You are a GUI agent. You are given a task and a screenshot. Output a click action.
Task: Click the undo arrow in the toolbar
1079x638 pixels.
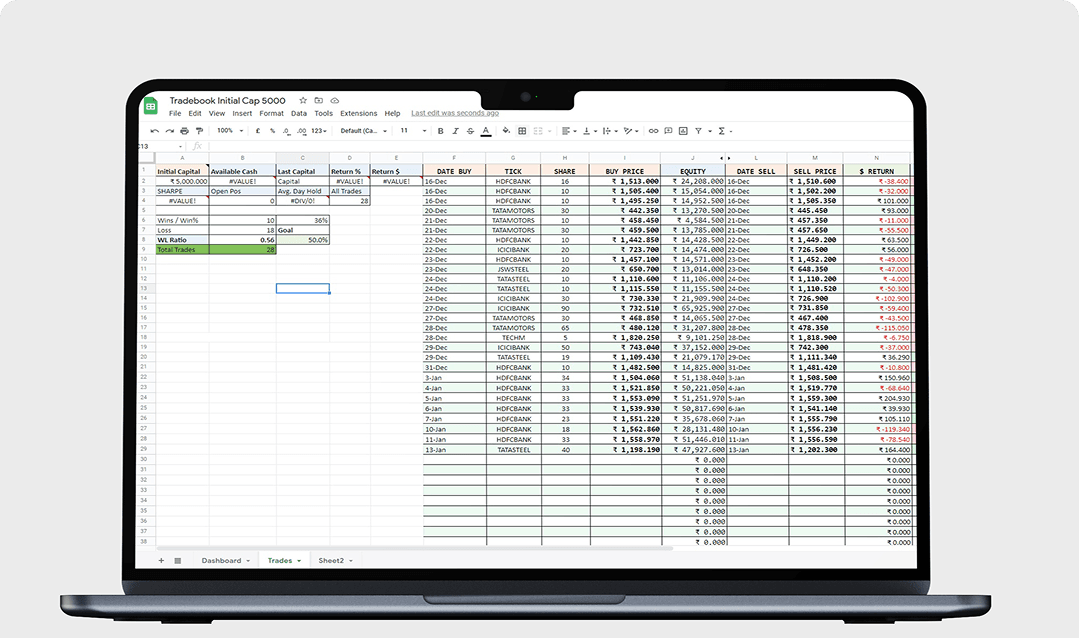coord(154,131)
